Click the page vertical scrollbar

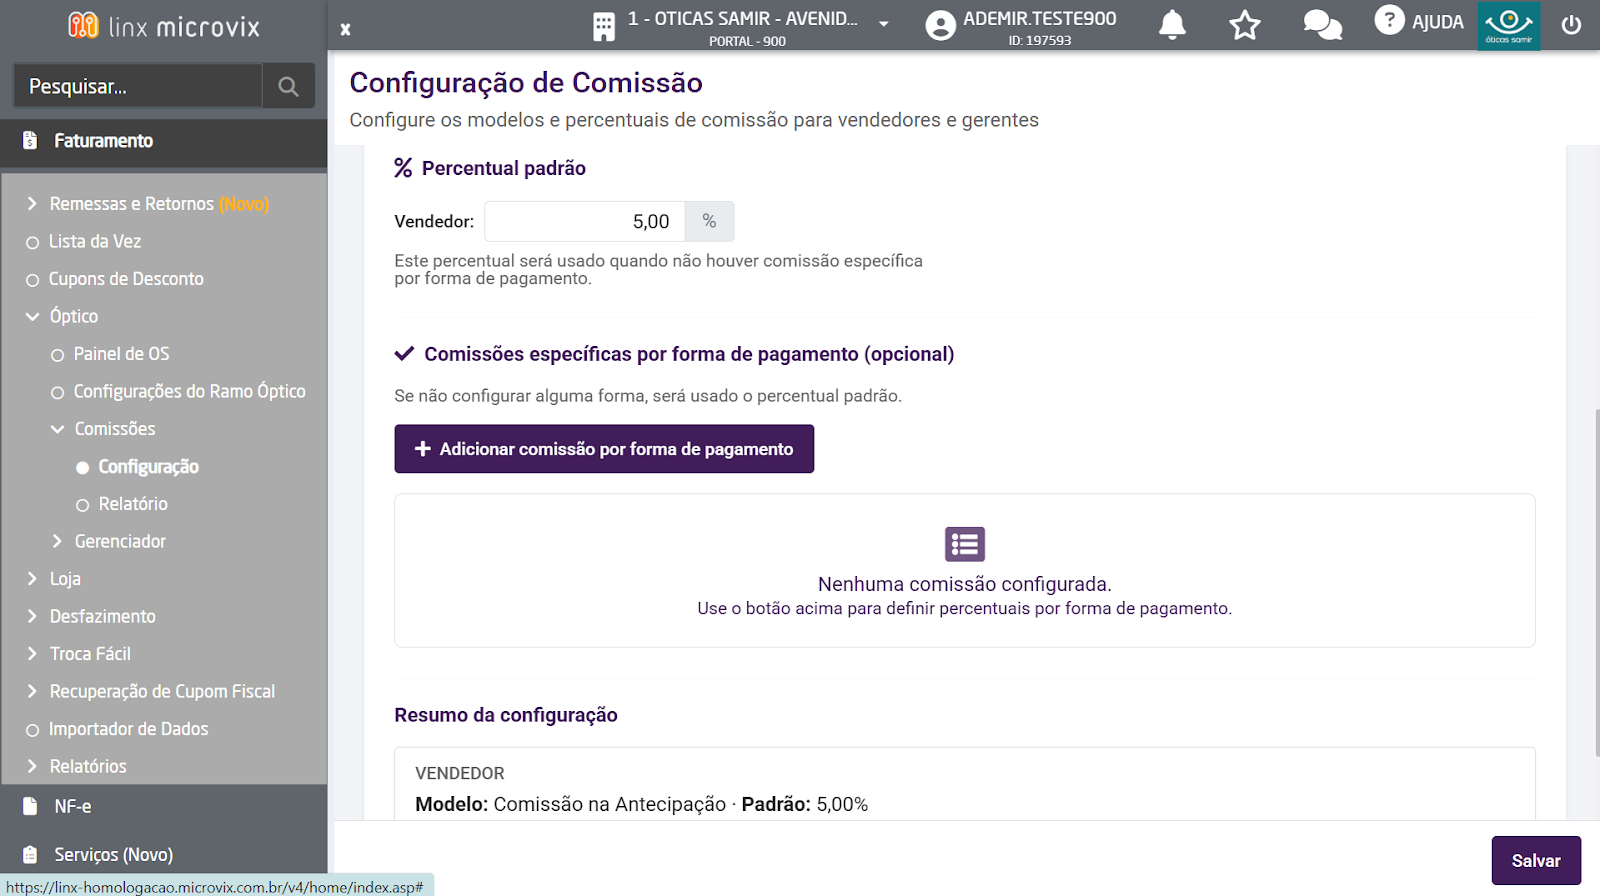click(x=1596, y=580)
